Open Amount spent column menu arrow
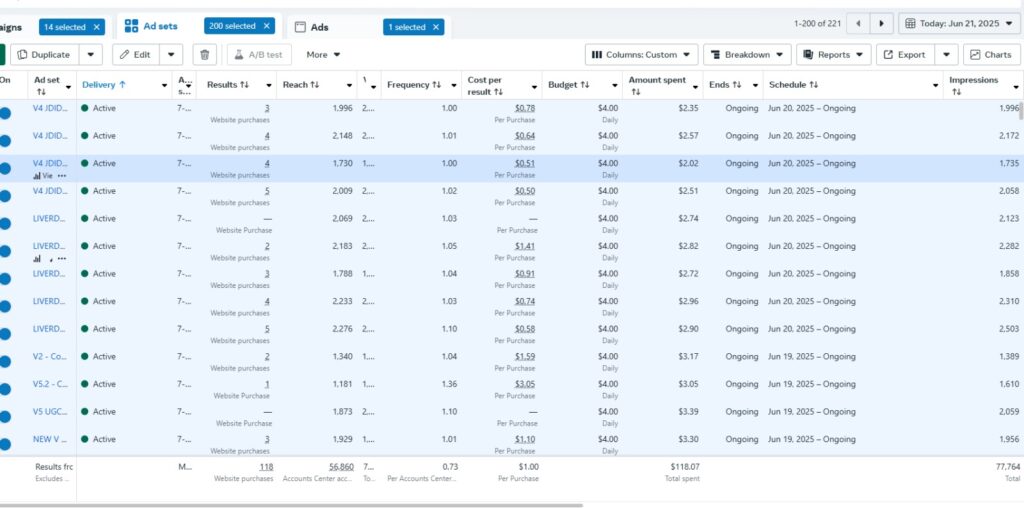This screenshot has height=508, width=1024. pos(695,86)
